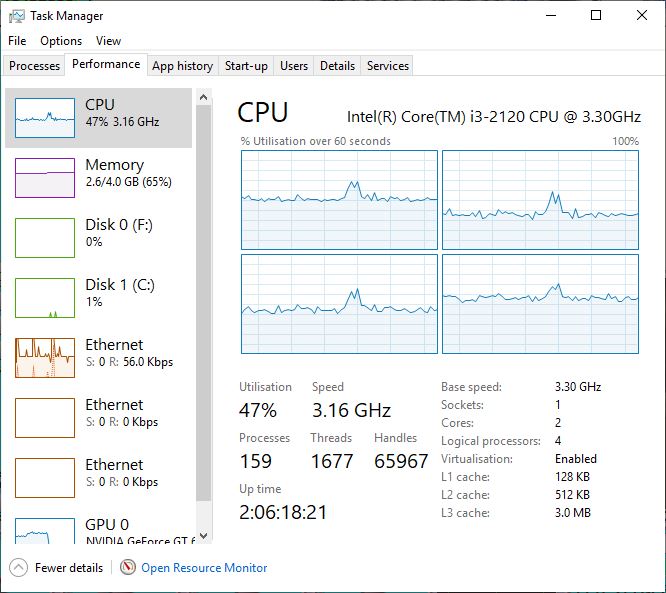Viewport: 666px width, 593px height.
Task: Collapse with the Fewer details chevron icon
Action: pyautogui.click(x=18, y=568)
